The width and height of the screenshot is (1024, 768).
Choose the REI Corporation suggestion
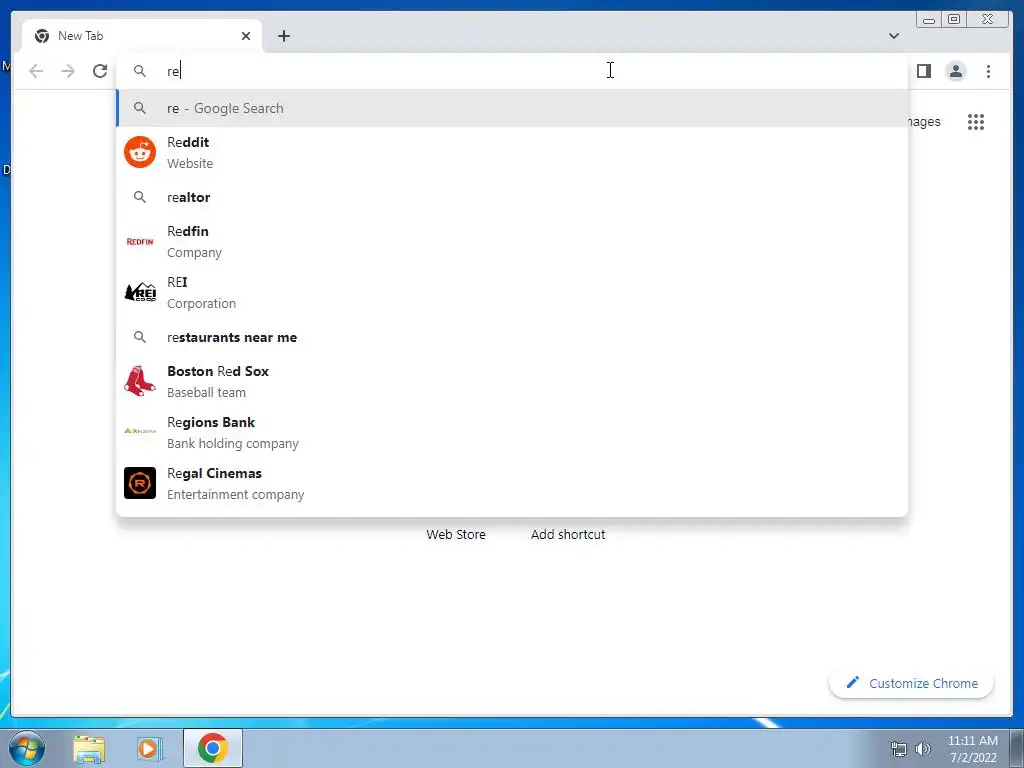click(x=512, y=293)
